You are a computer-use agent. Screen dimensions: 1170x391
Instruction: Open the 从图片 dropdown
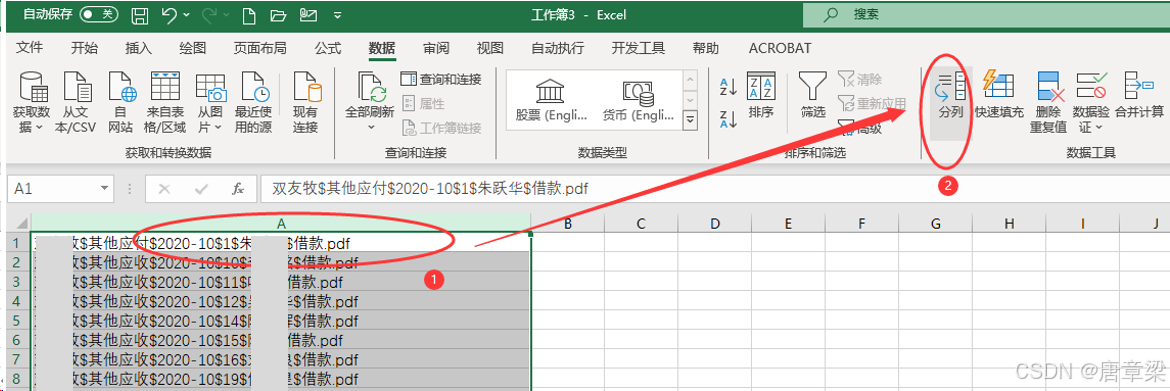coord(210,103)
